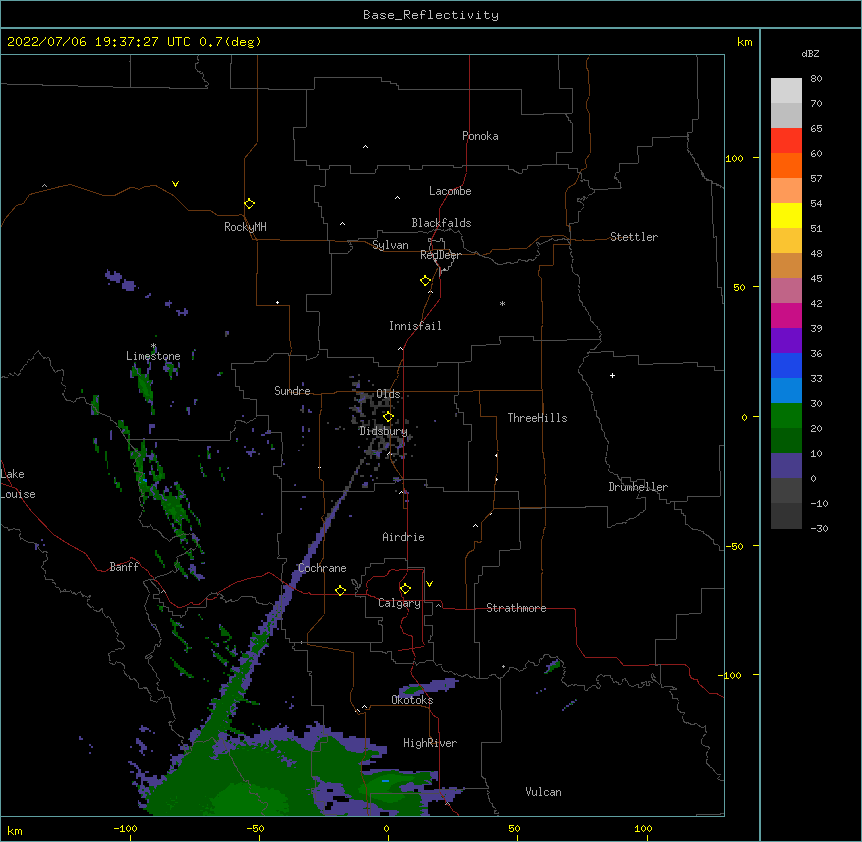Click the Vulcan city label
Screen dimensions: 862x842
coord(543,792)
